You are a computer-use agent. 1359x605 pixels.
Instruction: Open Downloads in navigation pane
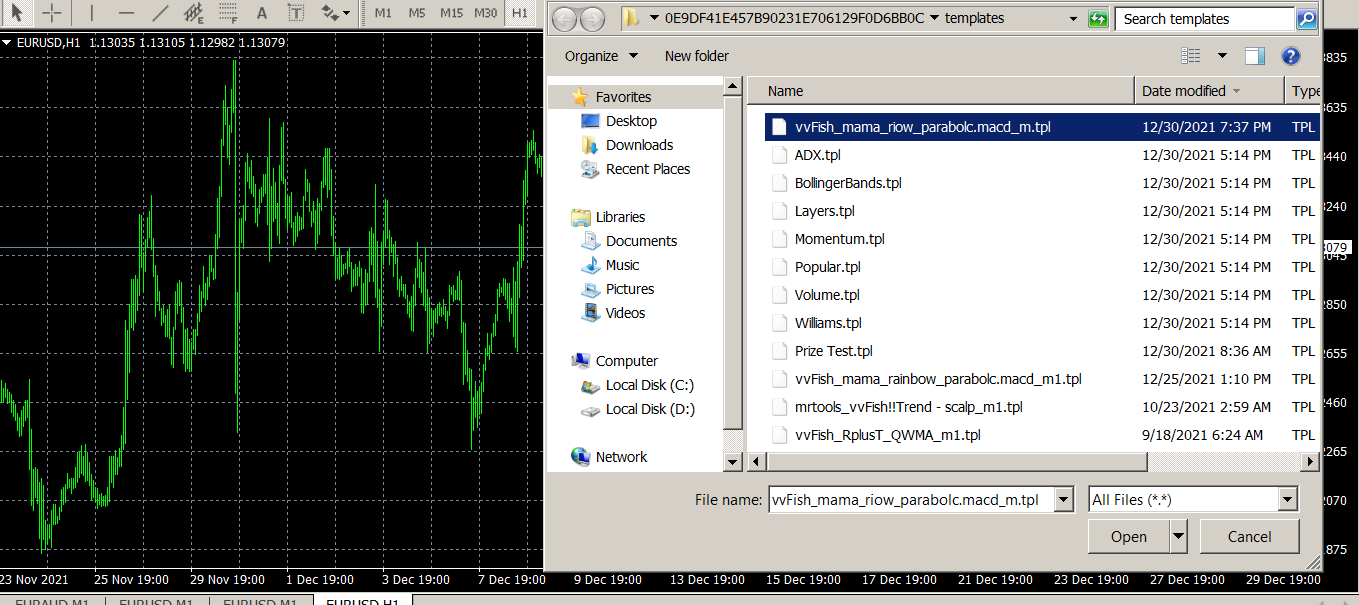(x=639, y=145)
